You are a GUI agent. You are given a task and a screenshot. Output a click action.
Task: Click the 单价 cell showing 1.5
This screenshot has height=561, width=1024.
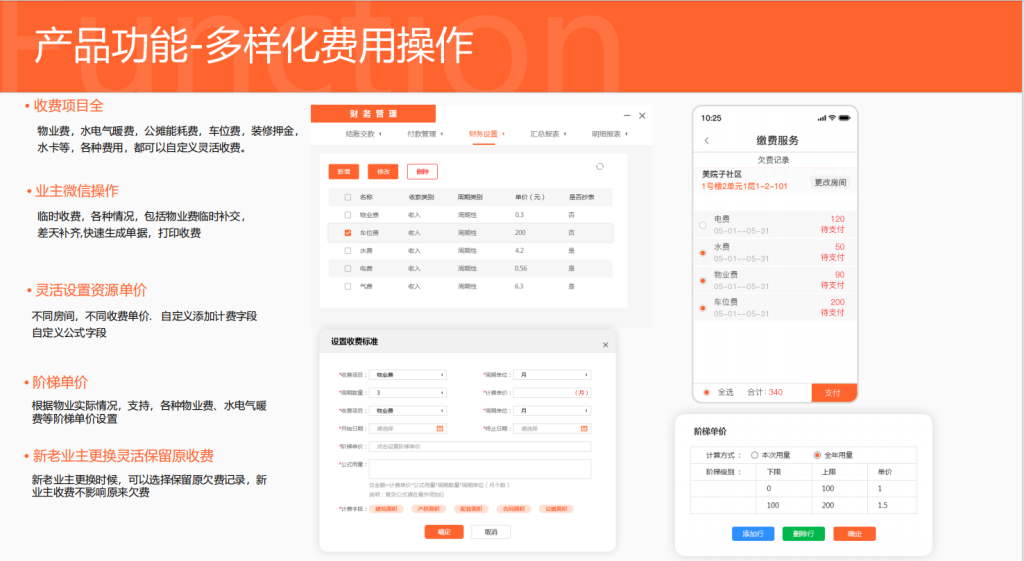click(892, 505)
